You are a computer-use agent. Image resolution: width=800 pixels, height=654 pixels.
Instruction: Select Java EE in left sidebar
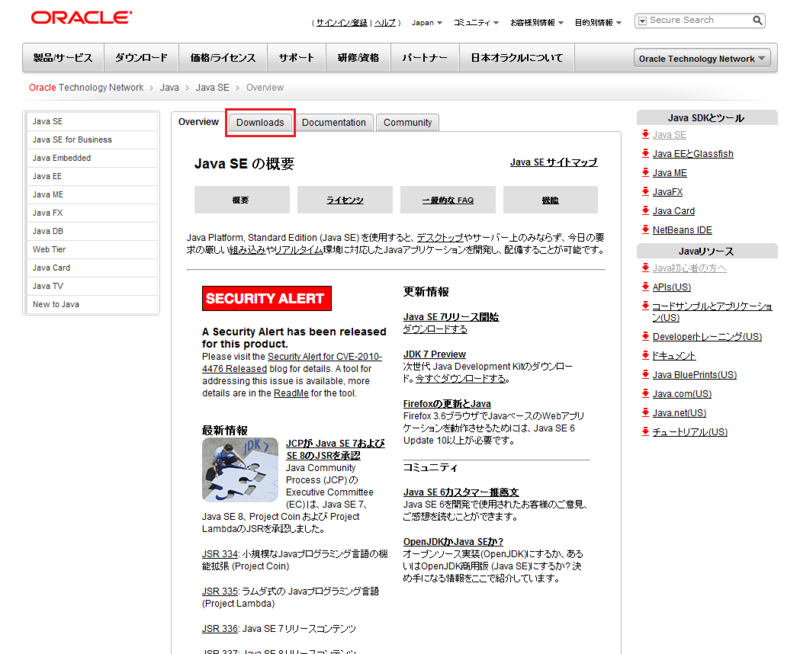tap(92, 177)
